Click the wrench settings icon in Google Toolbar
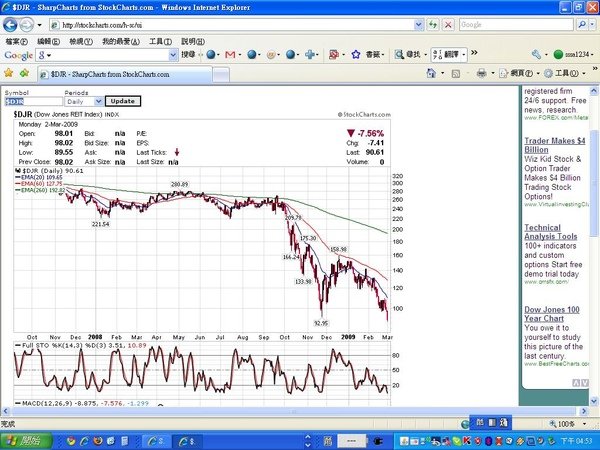The height and width of the screenshot is (450, 600). pyautogui.click(x=536, y=55)
